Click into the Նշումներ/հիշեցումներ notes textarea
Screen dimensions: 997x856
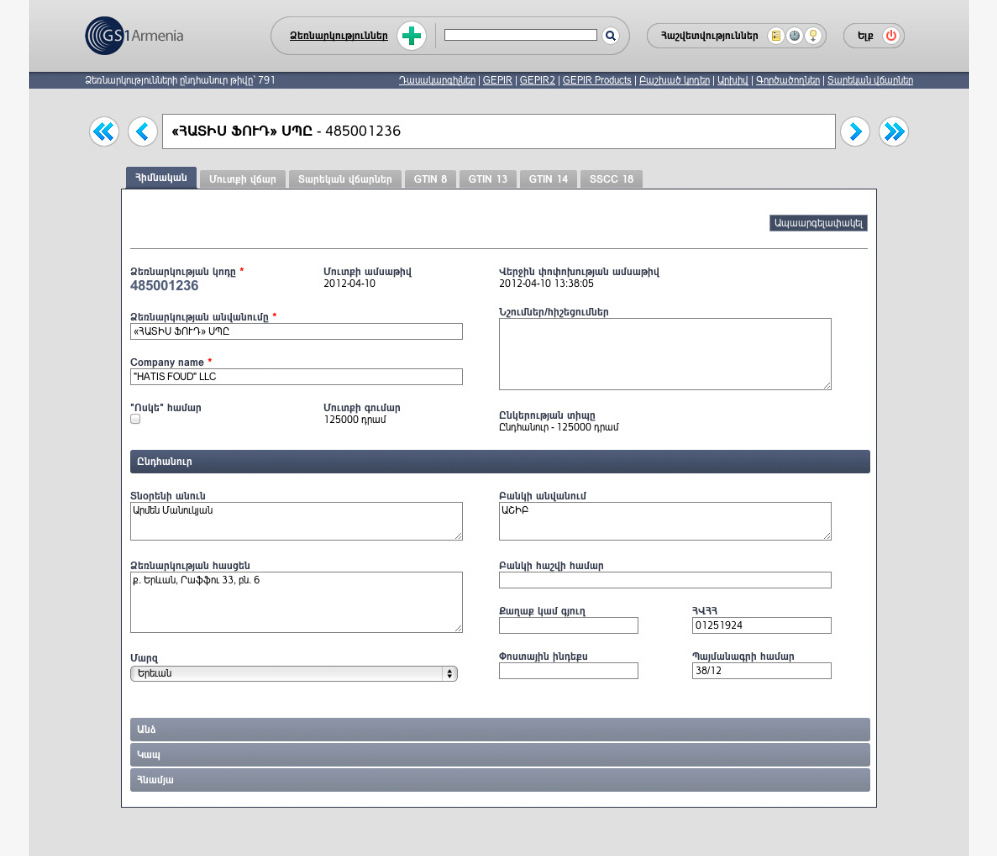tap(665, 354)
